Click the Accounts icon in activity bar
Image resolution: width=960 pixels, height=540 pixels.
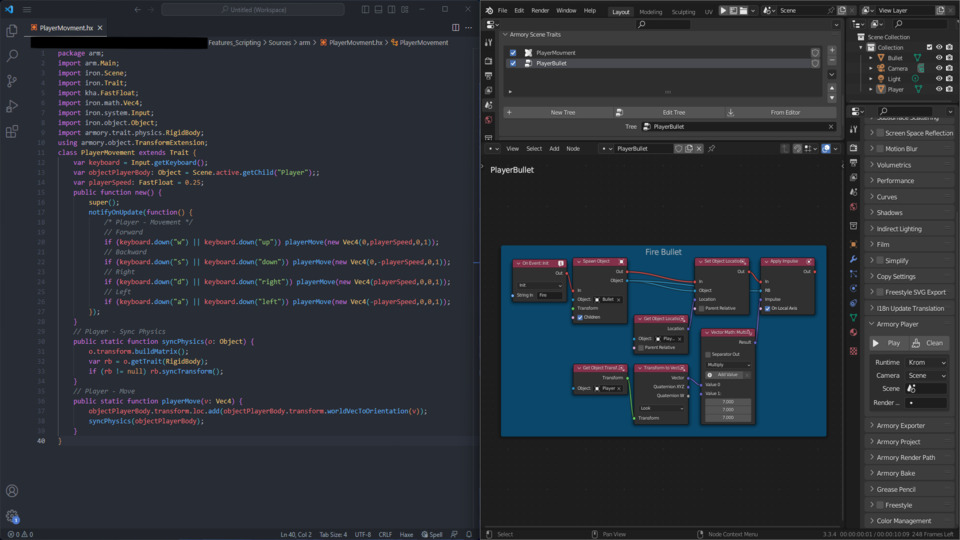pos(12,491)
